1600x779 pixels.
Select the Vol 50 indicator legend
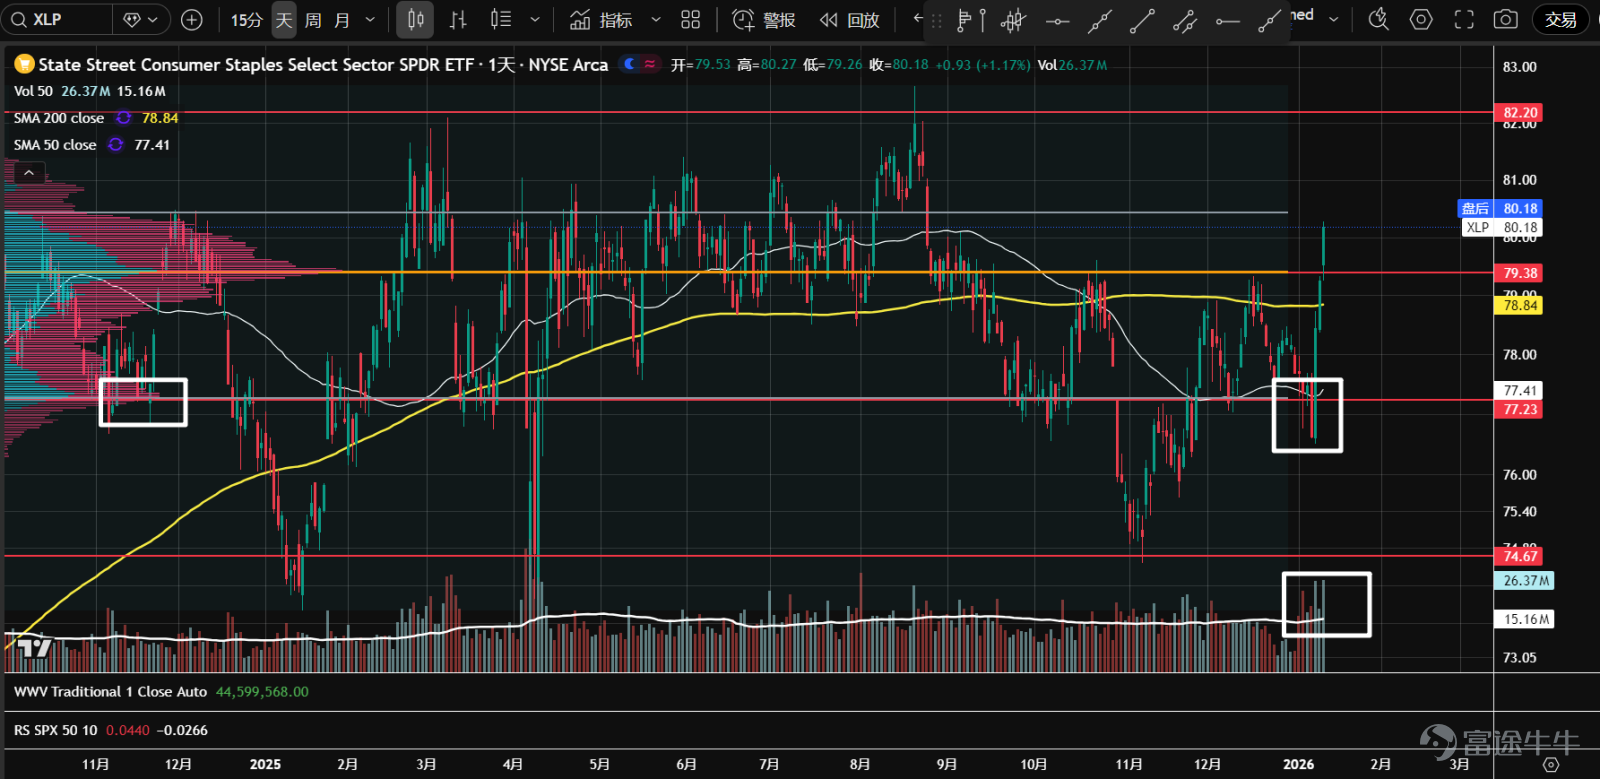[33, 91]
